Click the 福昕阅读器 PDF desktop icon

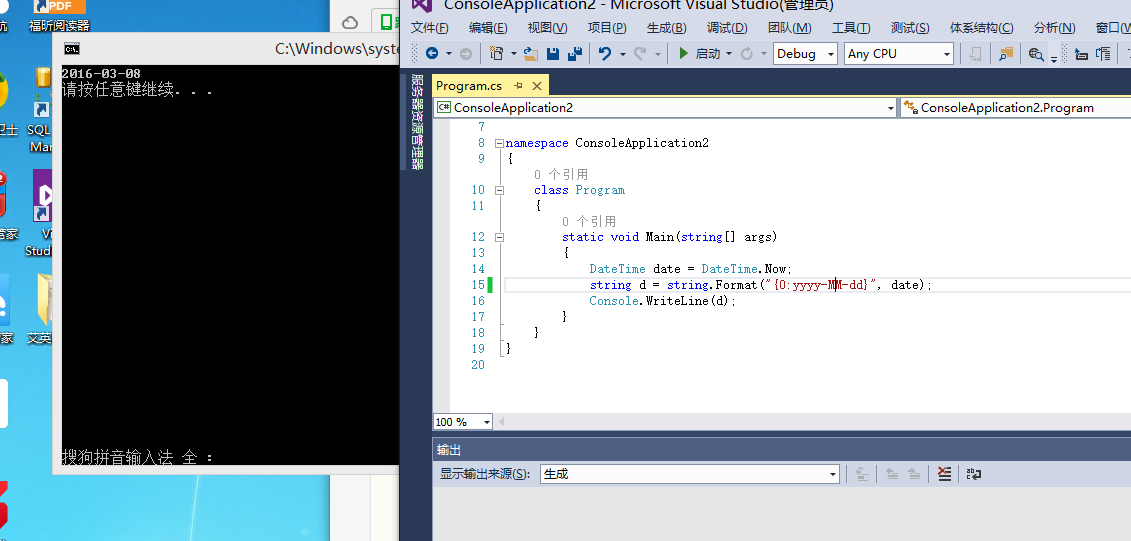(59, 16)
